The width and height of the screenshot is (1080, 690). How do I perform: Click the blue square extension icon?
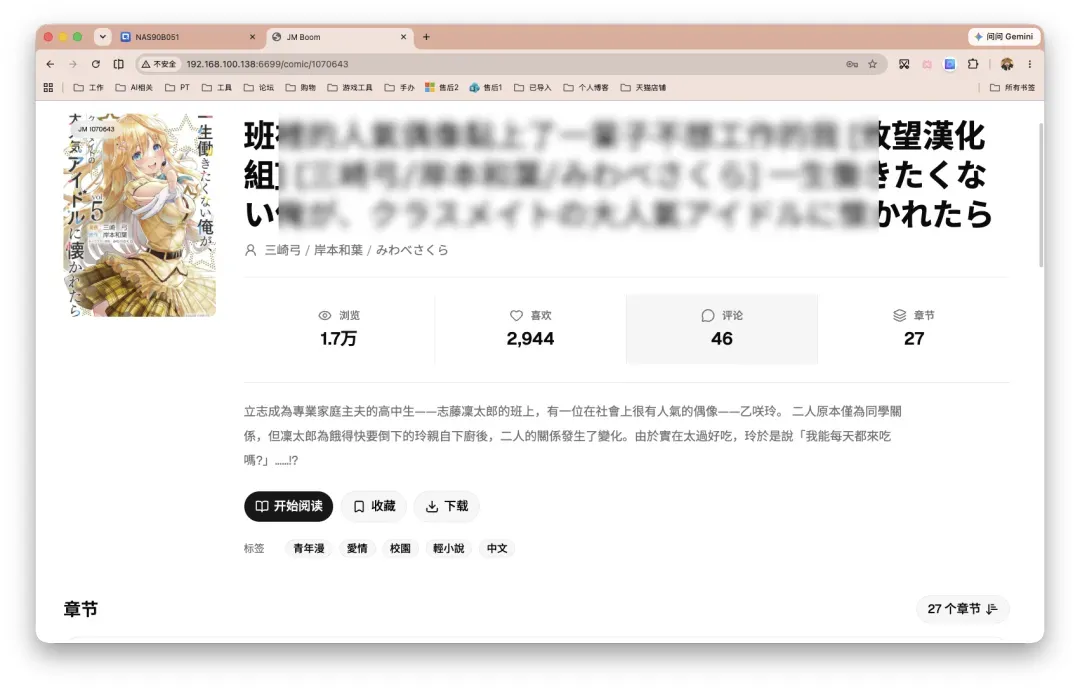[x=950, y=64]
